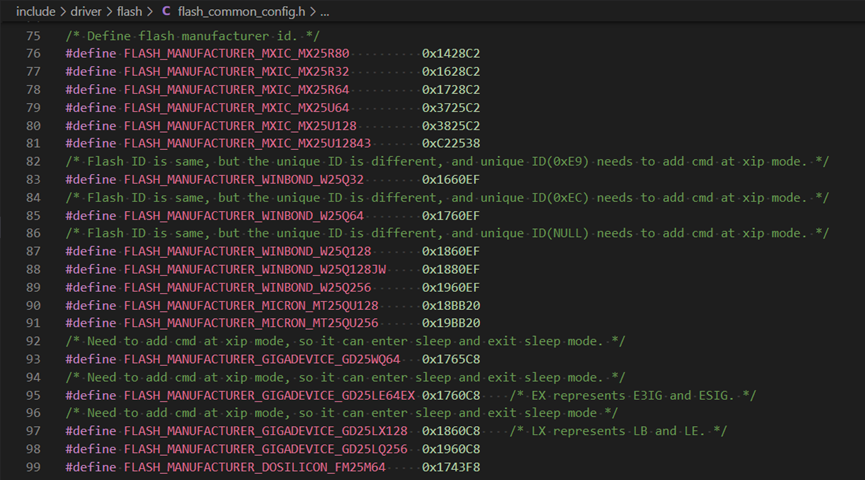Image resolution: width=865 pixels, height=480 pixels.
Task: Select flash_common_config.h in the breadcrumb
Action: (x=240, y=12)
